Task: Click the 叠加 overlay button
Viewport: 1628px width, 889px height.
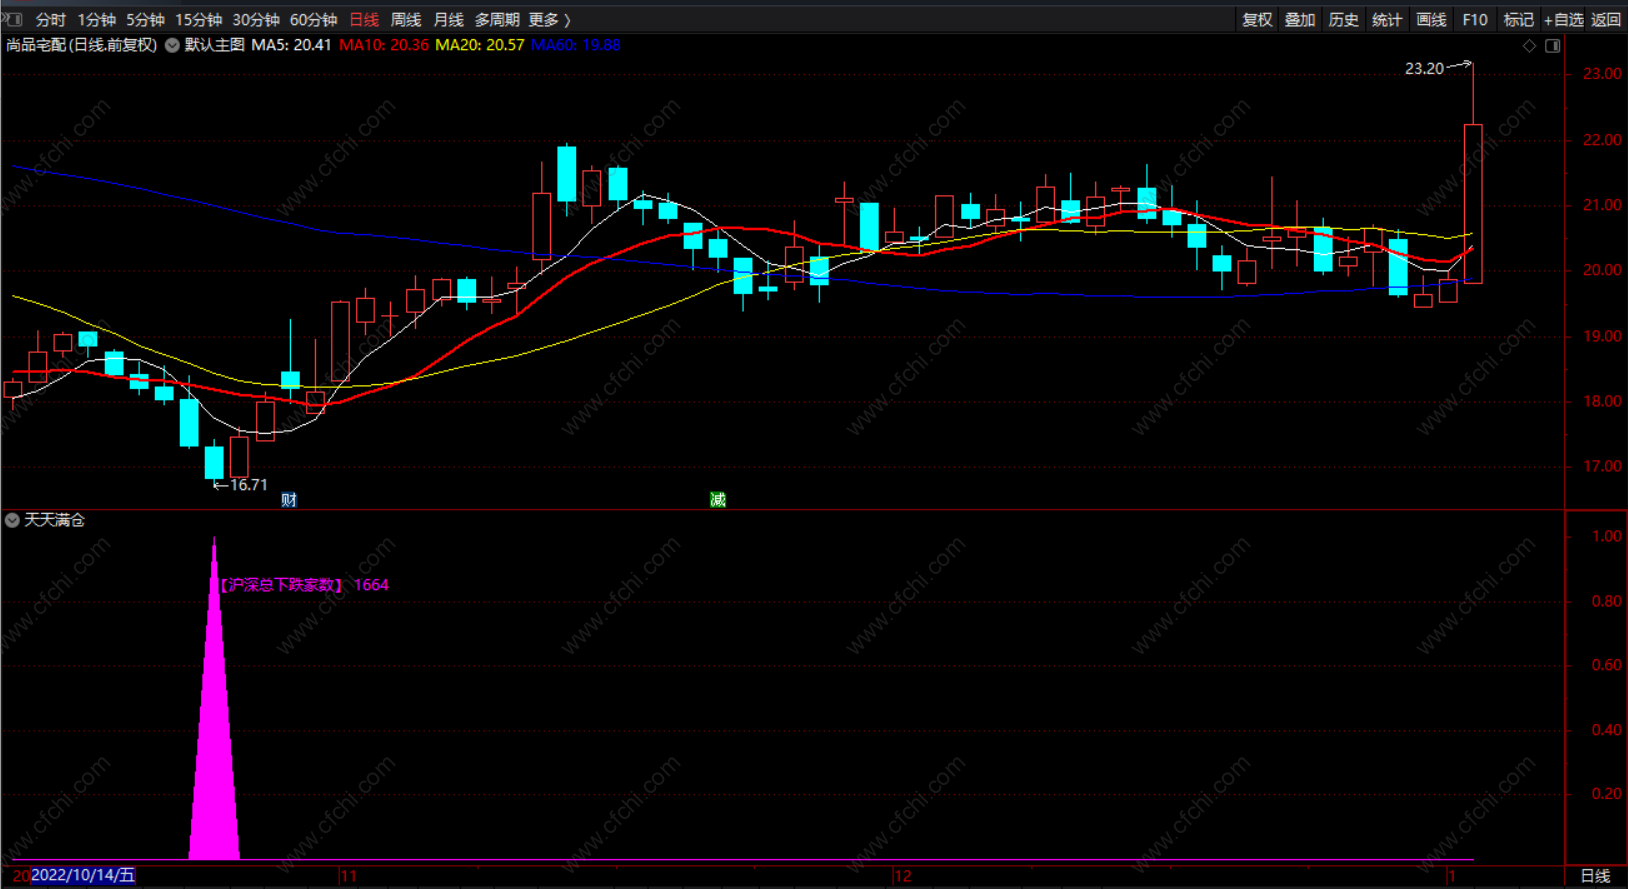Action: [1300, 20]
